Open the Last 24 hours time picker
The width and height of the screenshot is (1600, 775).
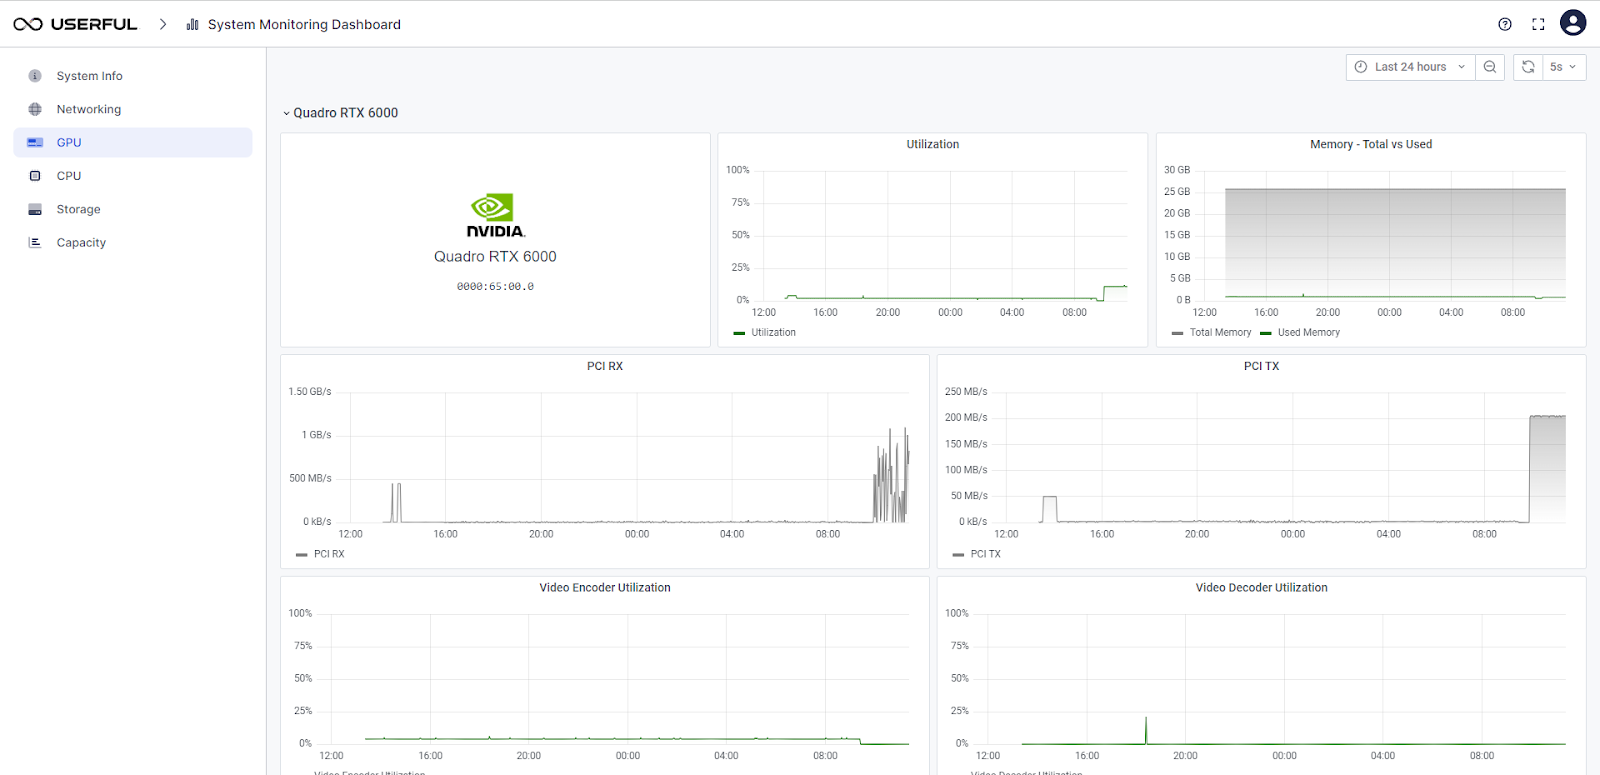click(1410, 67)
